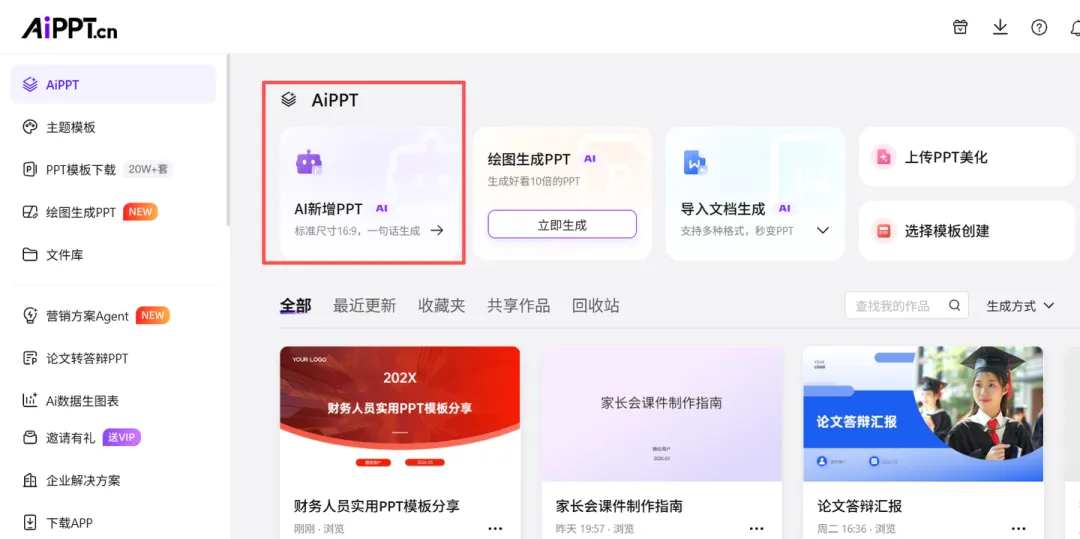Open the 共享作品 tab

[x=519, y=306]
